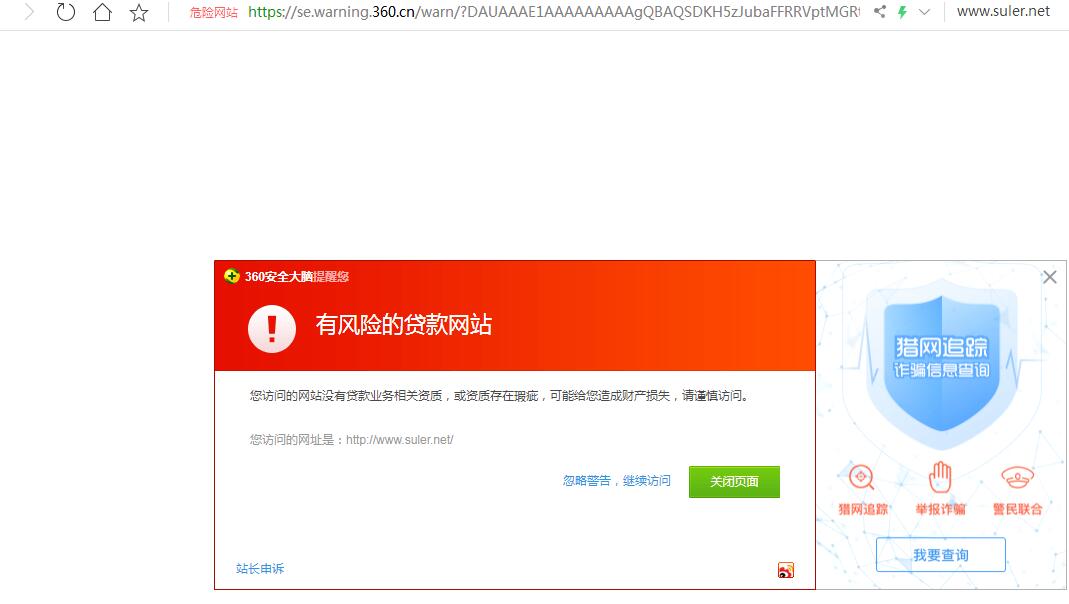Click the browser forward arrow
This screenshot has height=604, width=1069.
[29, 12]
